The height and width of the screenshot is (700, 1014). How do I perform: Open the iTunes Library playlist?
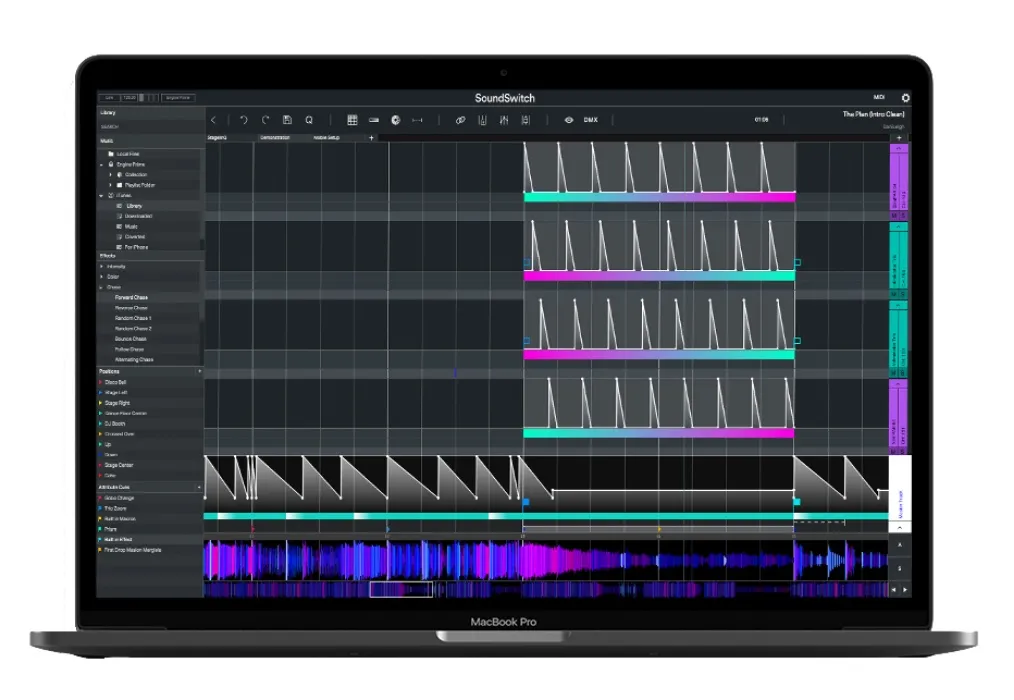[x=134, y=206]
